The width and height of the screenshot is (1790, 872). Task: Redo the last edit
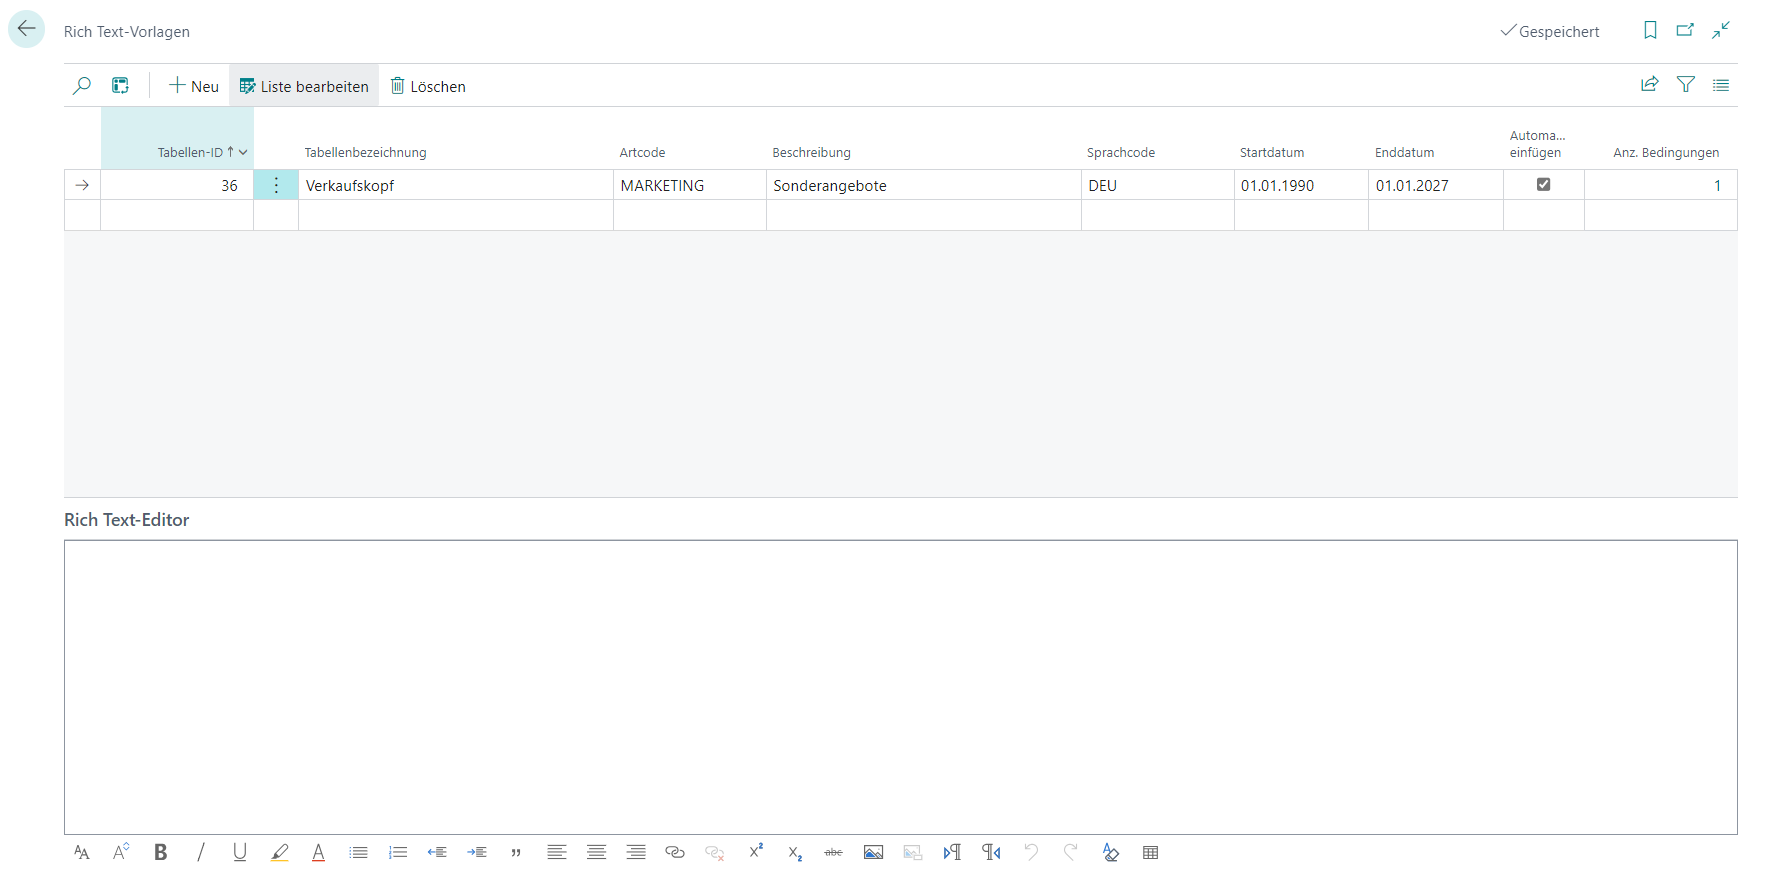[x=1071, y=852]
